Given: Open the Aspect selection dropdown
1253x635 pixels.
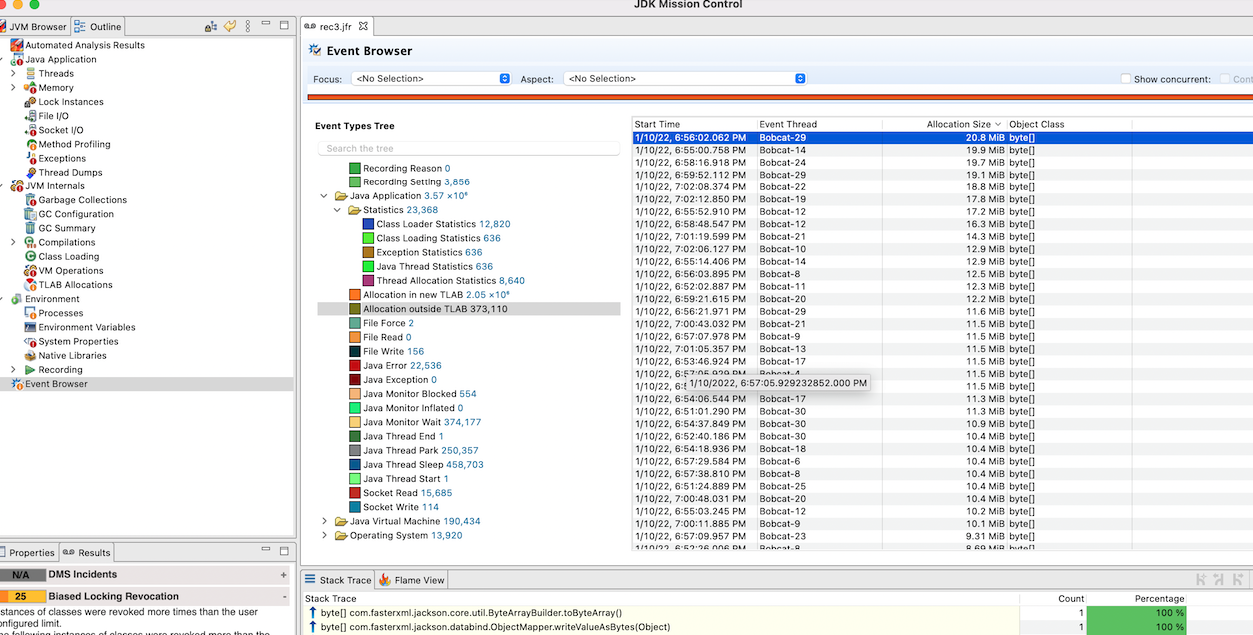Looking at the screenshot, I should [686, 78].
